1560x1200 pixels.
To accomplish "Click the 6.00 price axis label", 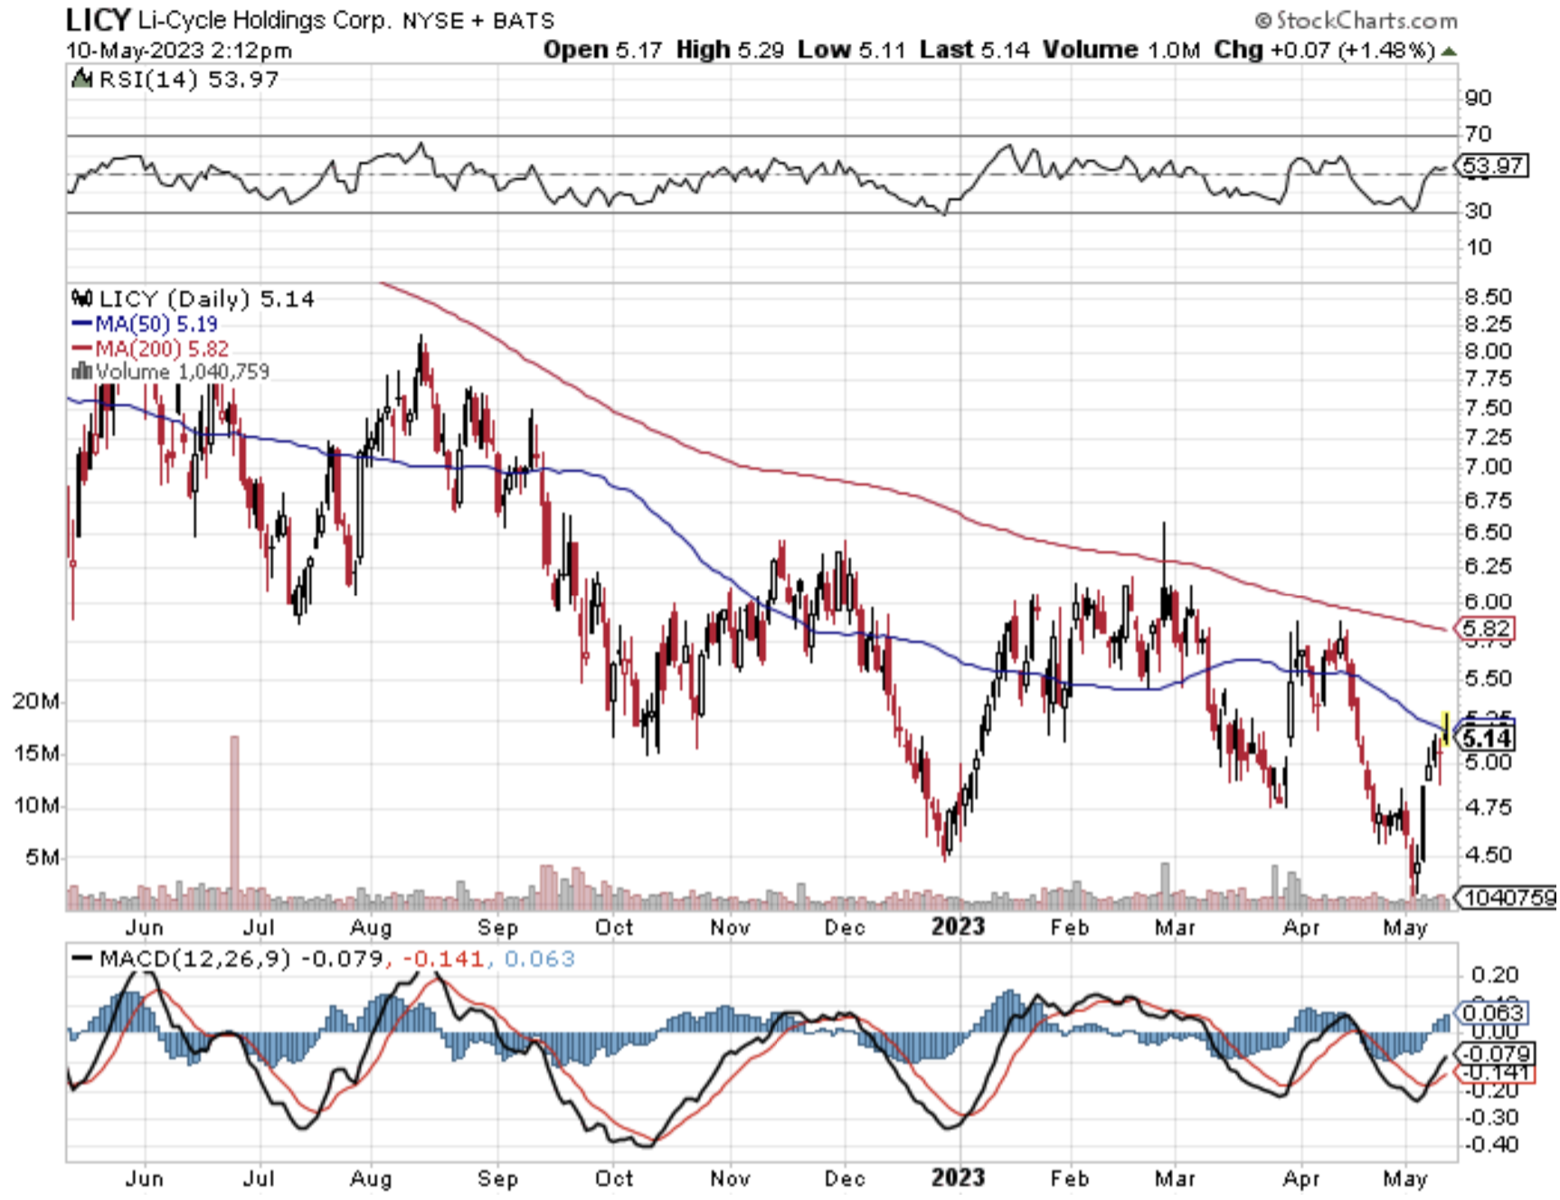I will [1488, 601].
